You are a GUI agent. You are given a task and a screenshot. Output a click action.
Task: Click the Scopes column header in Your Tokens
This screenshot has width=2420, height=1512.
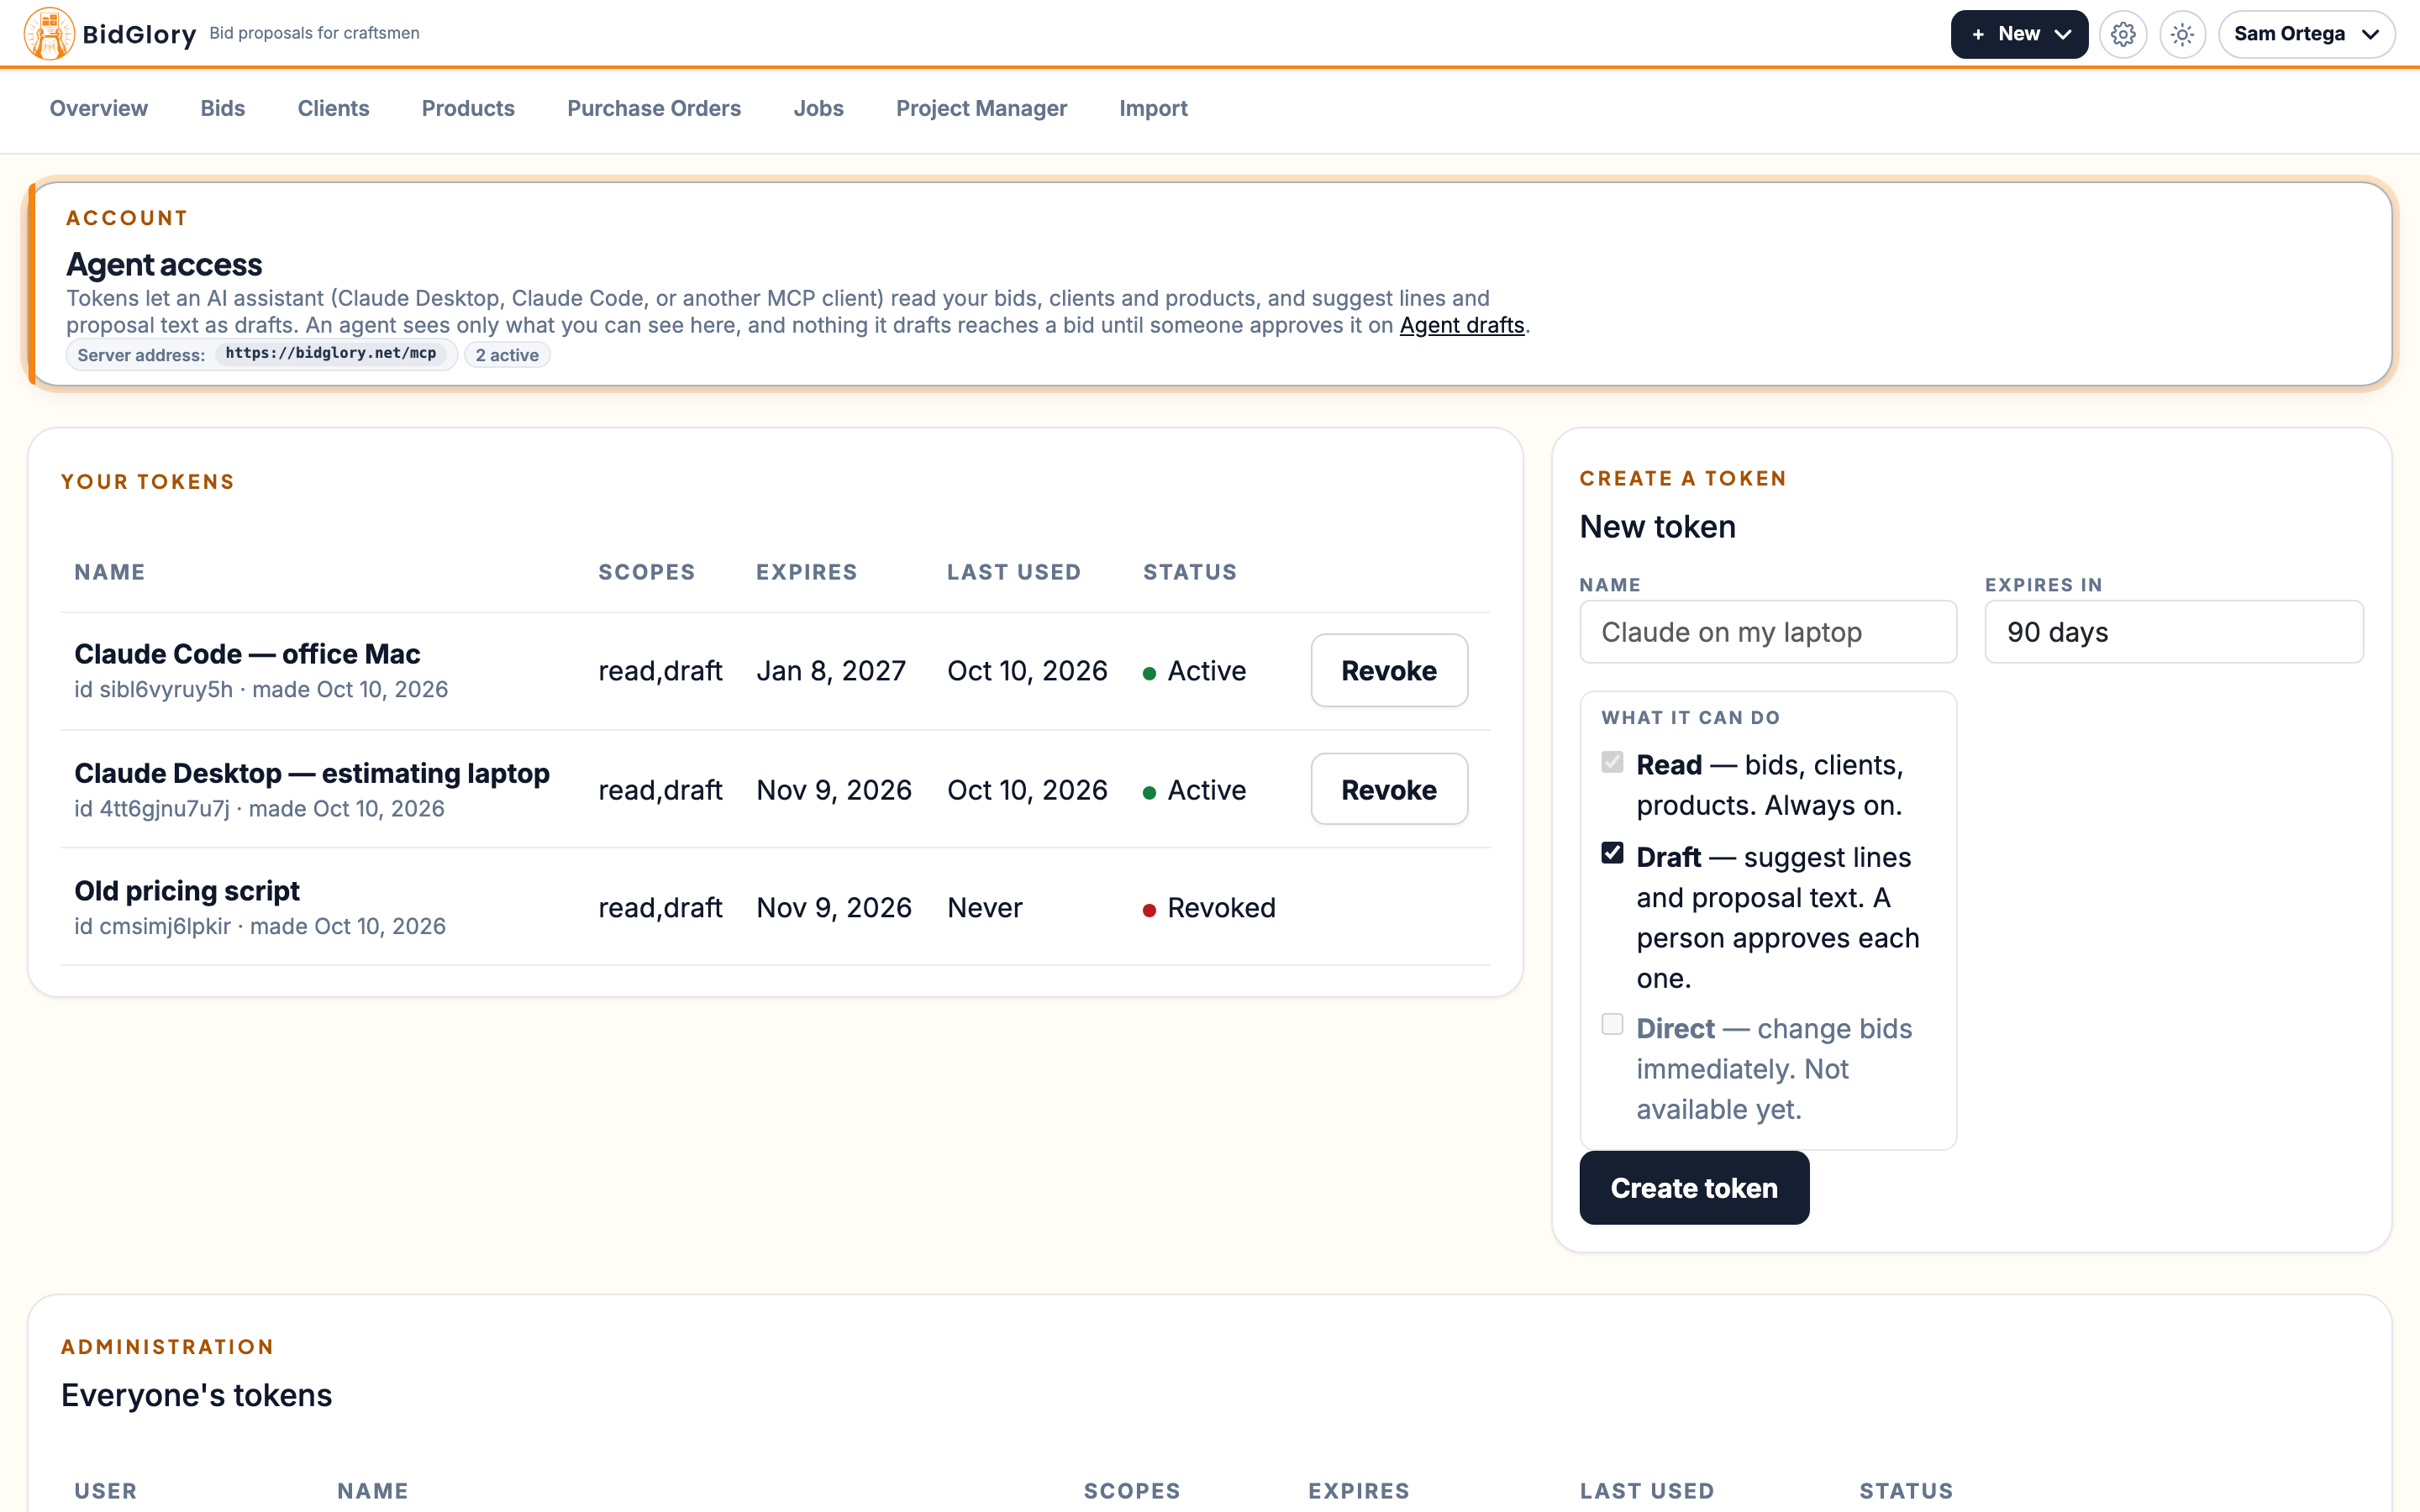[x=646, y=572]
